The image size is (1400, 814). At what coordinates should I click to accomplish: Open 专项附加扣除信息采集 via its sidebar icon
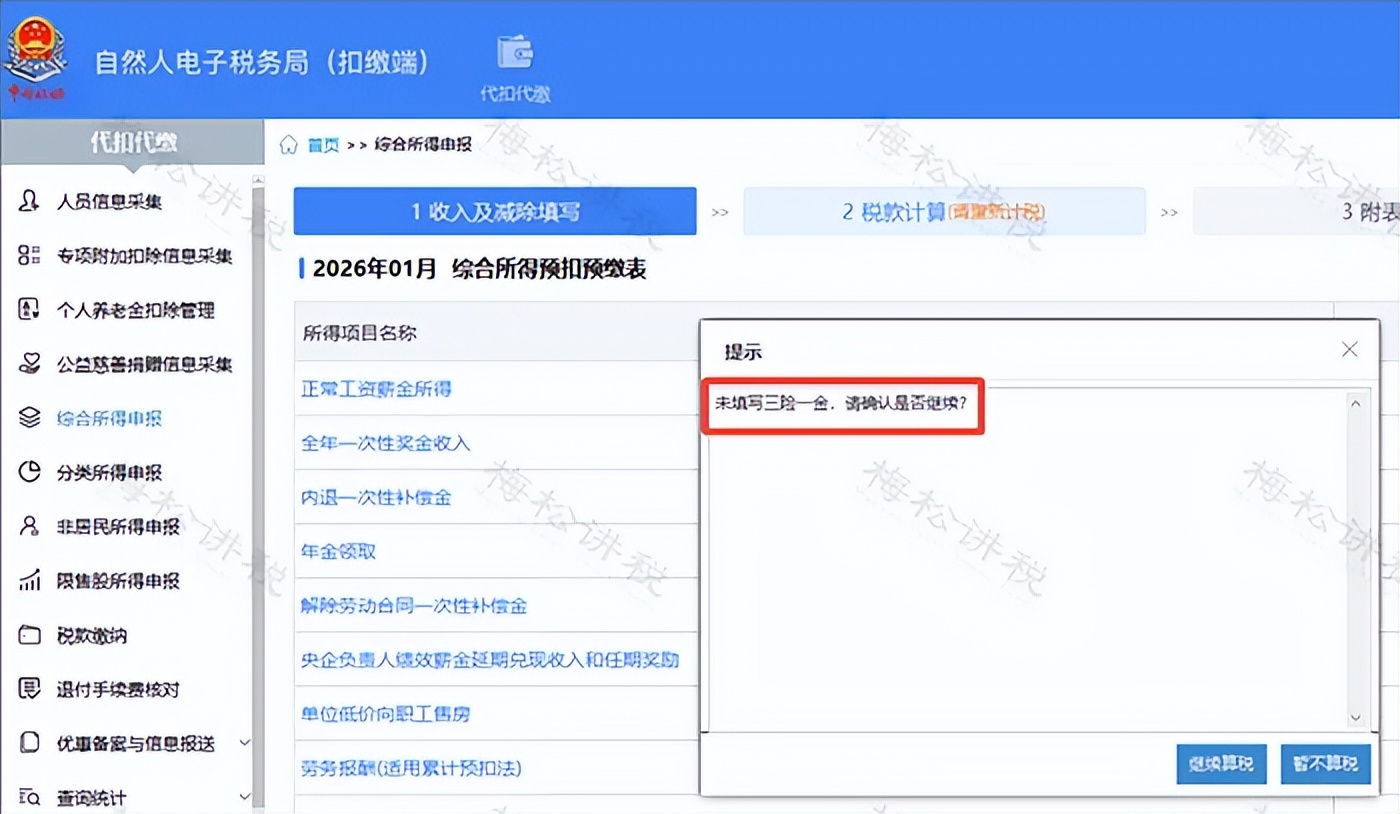pyautogui.click(x=27, y=256)
